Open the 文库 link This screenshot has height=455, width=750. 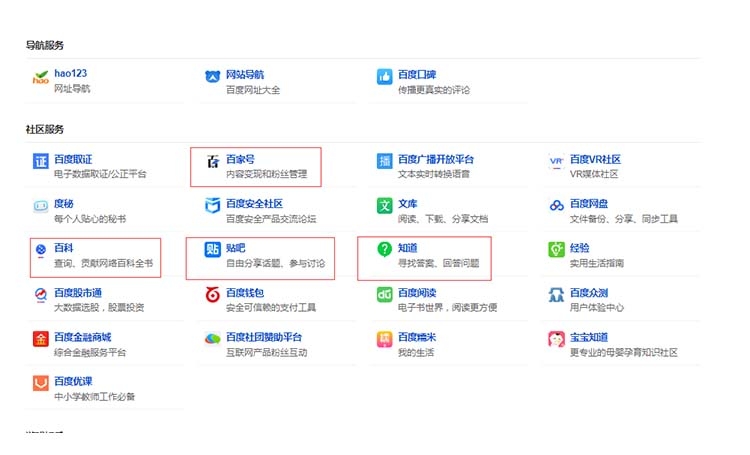408,204
